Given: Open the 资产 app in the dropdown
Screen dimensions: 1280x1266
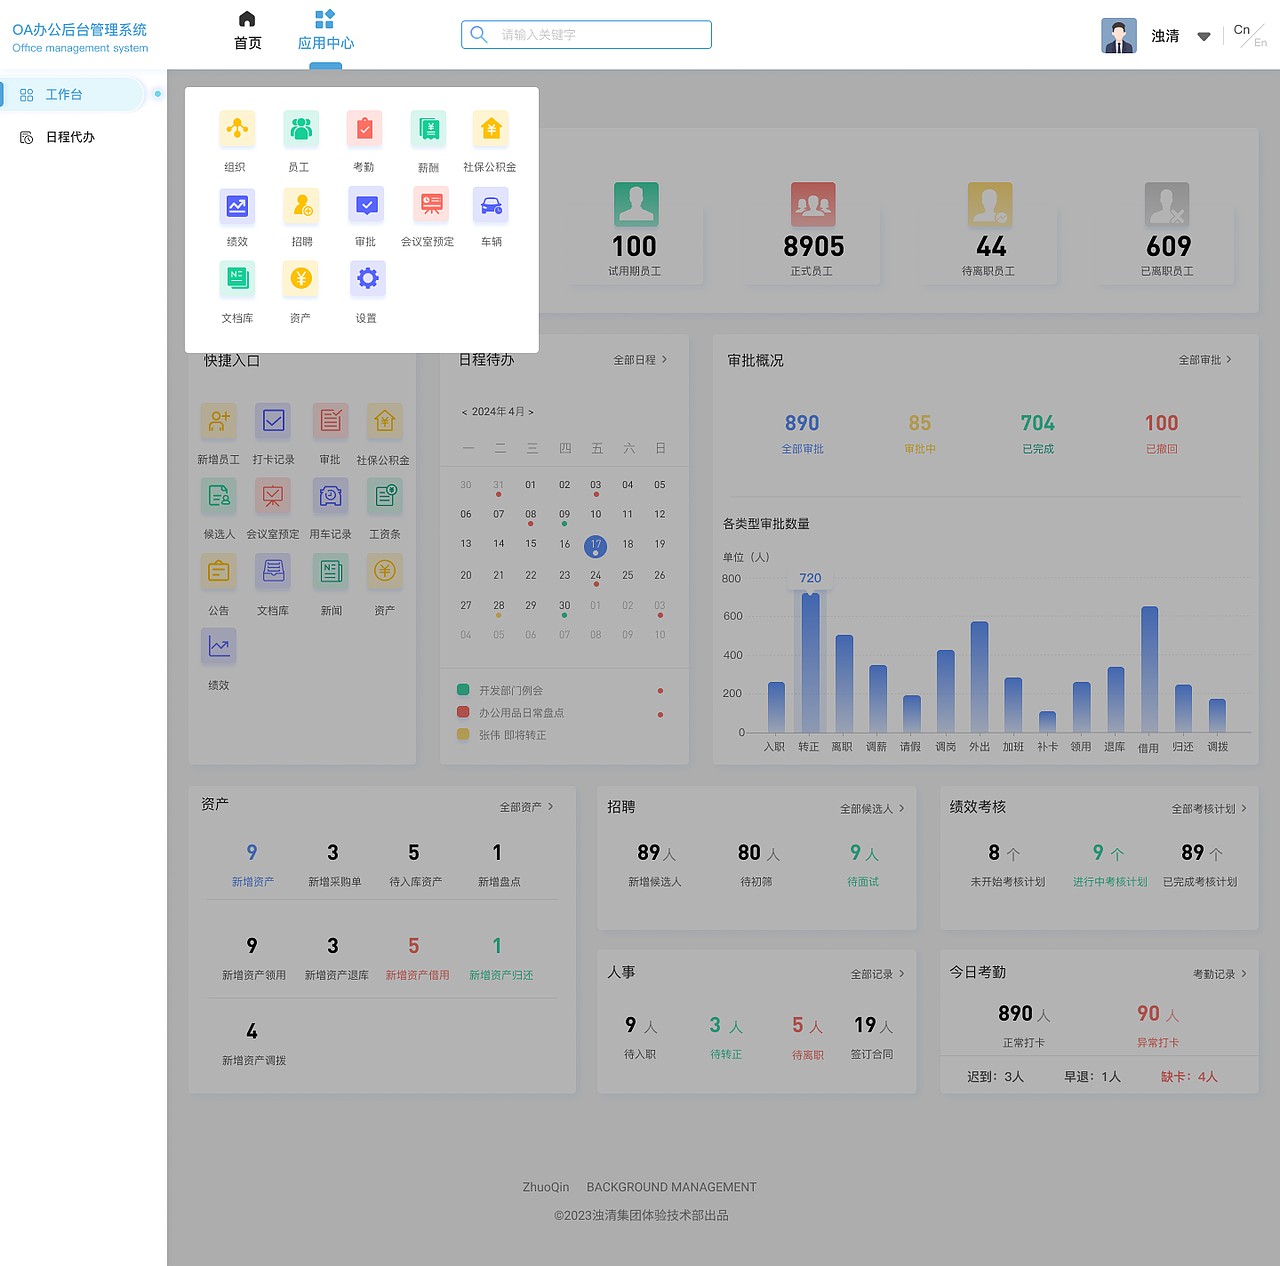Looking at the screenshot, I should click(301, 279).
